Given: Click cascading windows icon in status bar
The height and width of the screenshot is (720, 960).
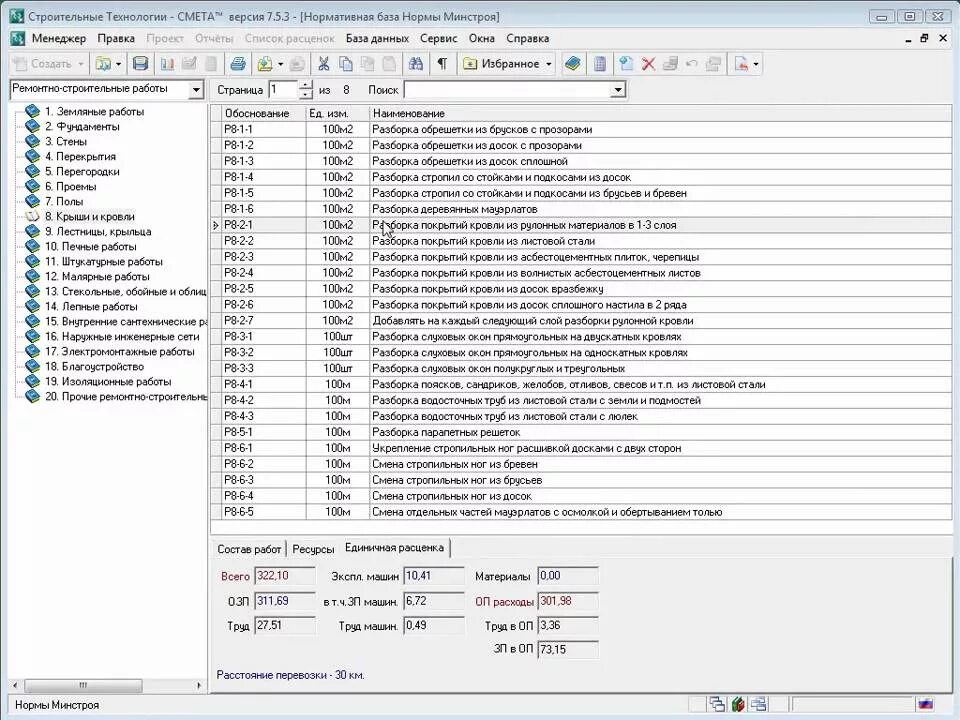Looking at the screenshot, I should tap(717, 704).
